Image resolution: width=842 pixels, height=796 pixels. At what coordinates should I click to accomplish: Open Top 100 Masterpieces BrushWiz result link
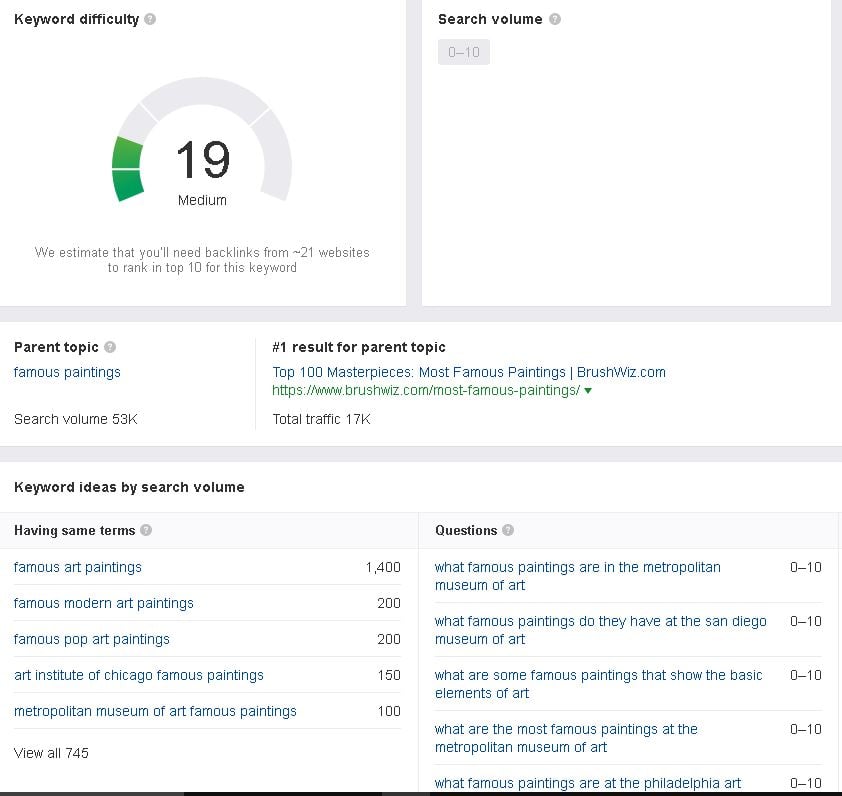point(469,372)
